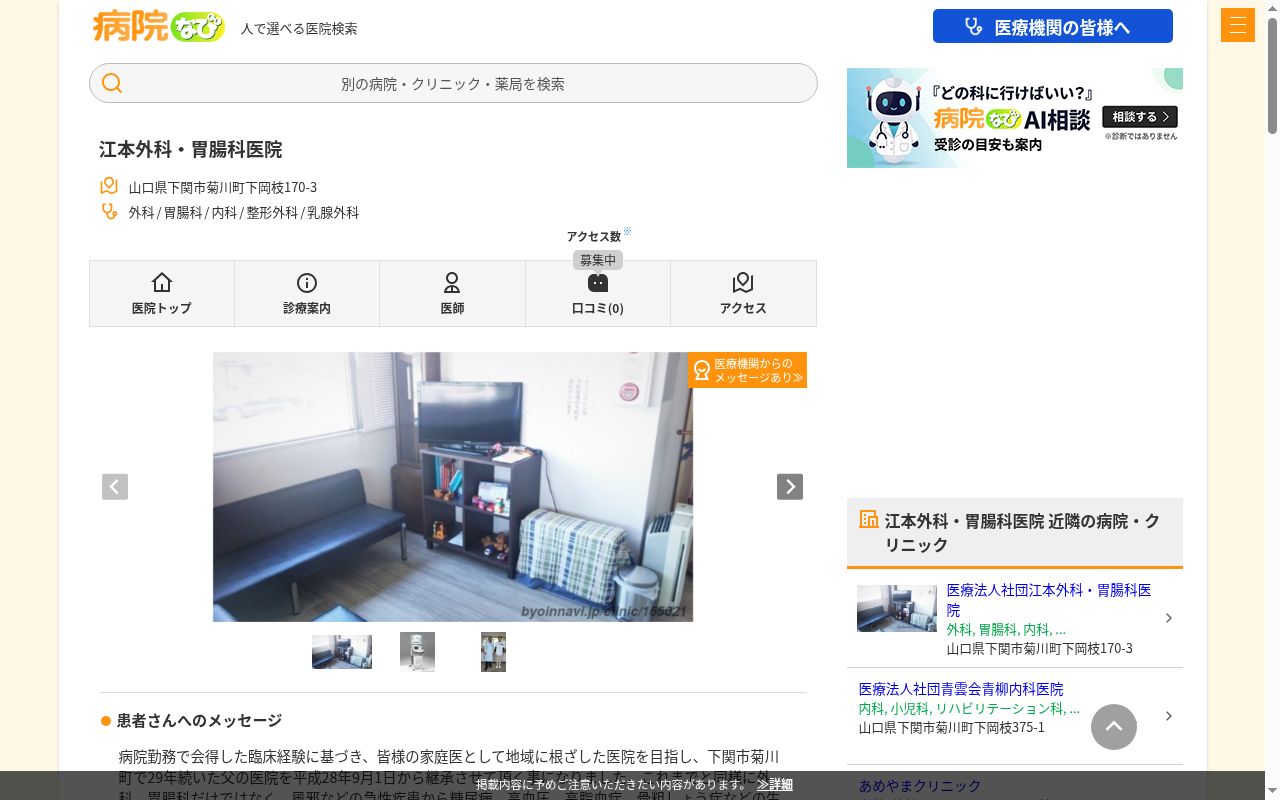Click the stethoscope icon beside specialties
Screen dimensions: 1280x800
click(x=109, y=211)
